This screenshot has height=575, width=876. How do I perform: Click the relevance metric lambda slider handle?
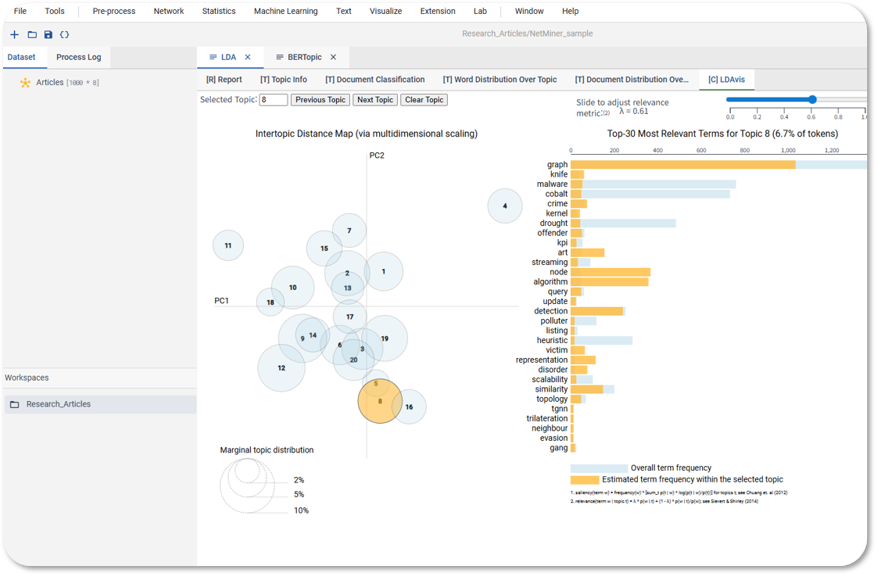tap(812, 99)
